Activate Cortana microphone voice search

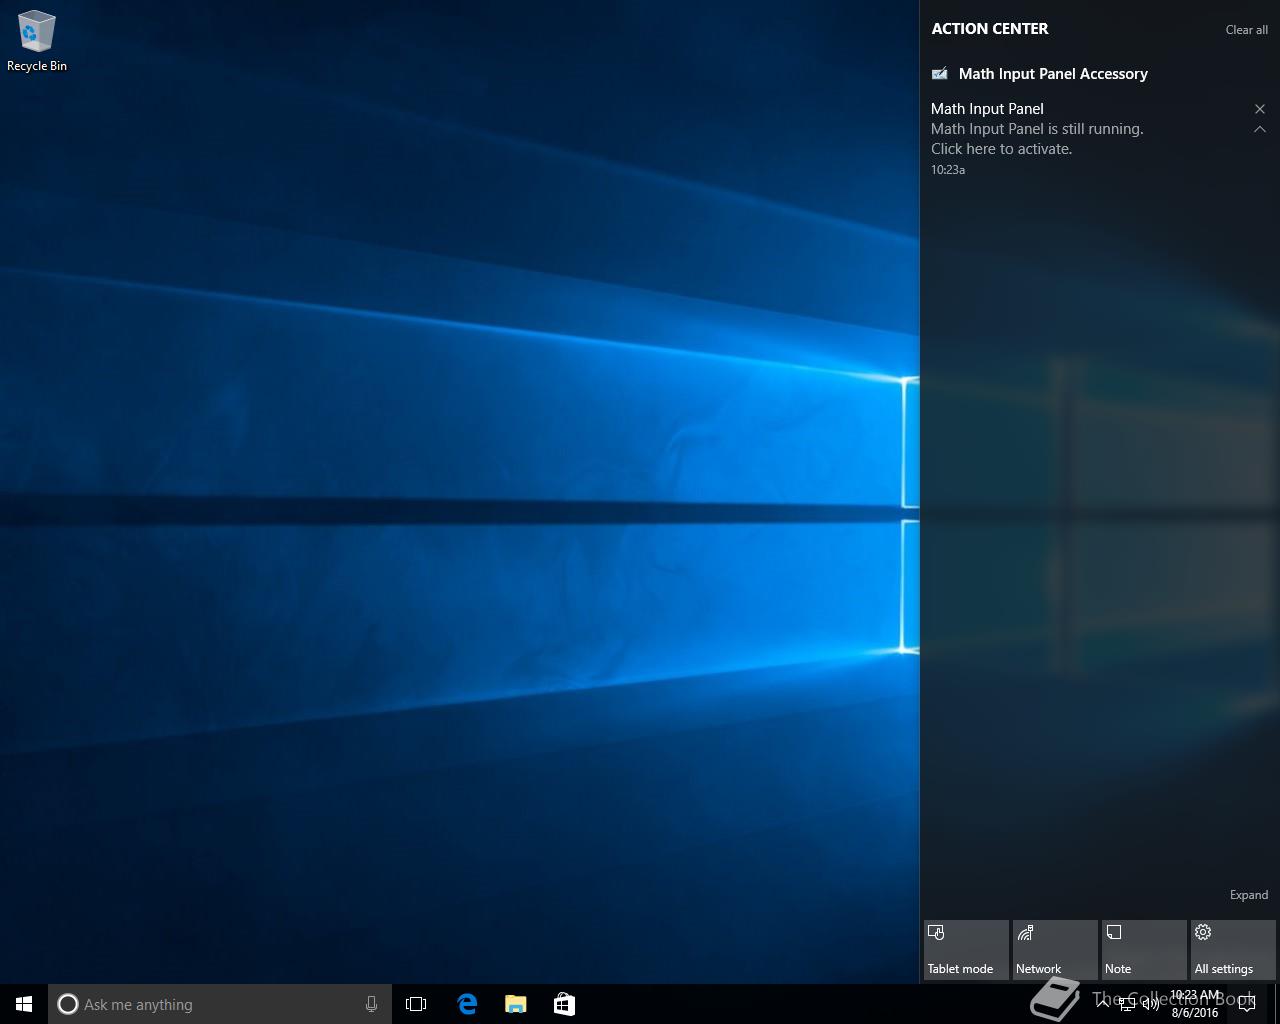pyautogui.click(x=371, y=1004)
